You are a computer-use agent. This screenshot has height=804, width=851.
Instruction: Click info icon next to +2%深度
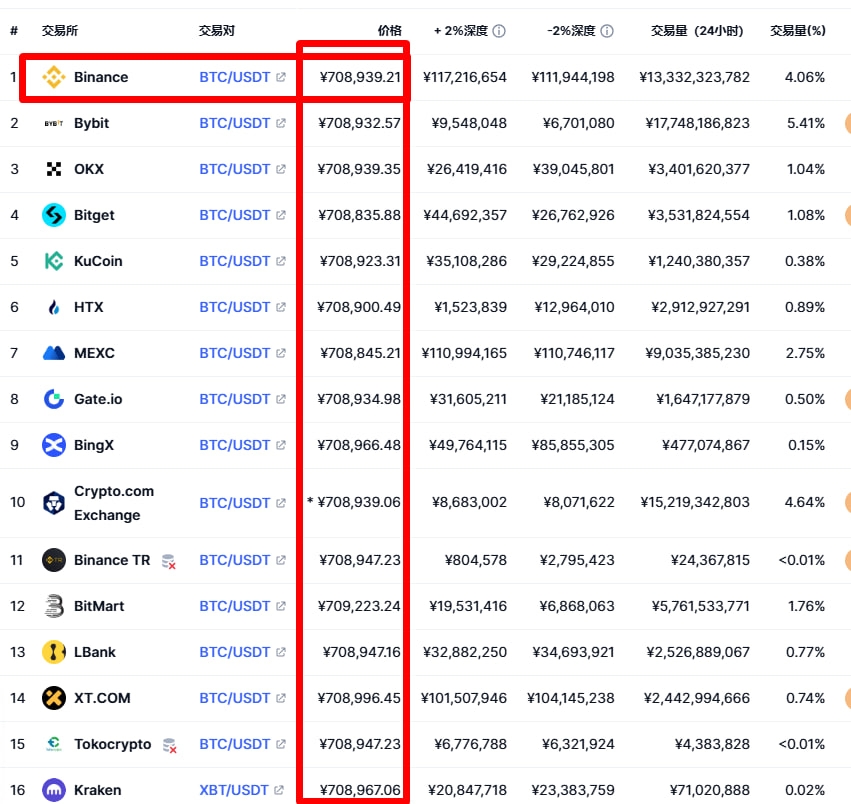[499, 31]
